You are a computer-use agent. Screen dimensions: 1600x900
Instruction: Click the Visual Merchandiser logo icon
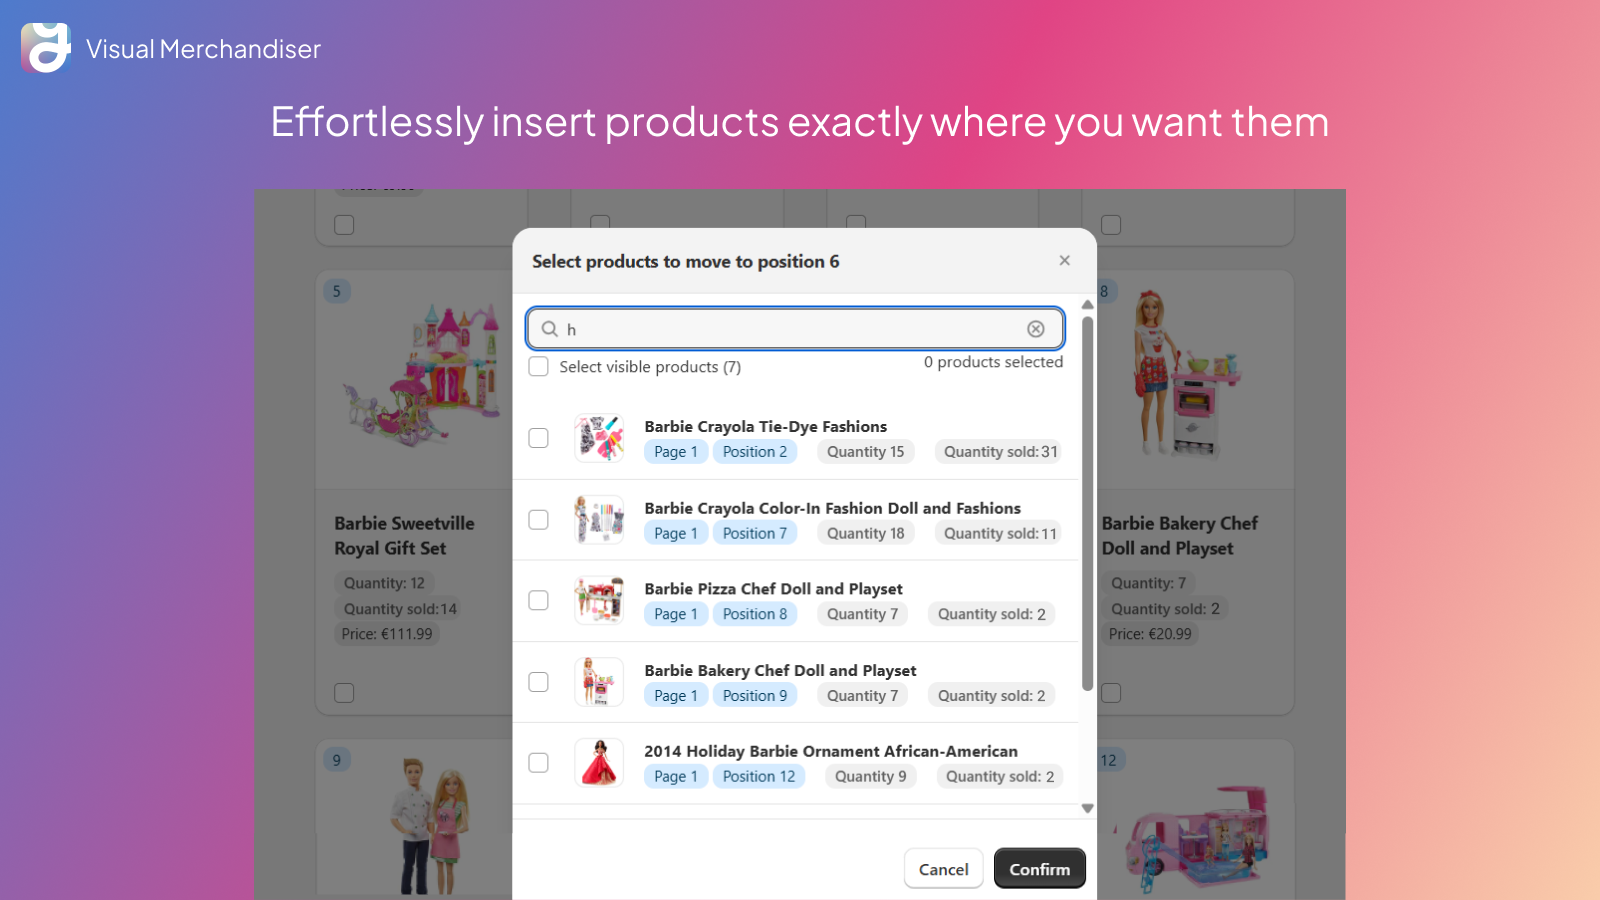click(x=46, y=47)
